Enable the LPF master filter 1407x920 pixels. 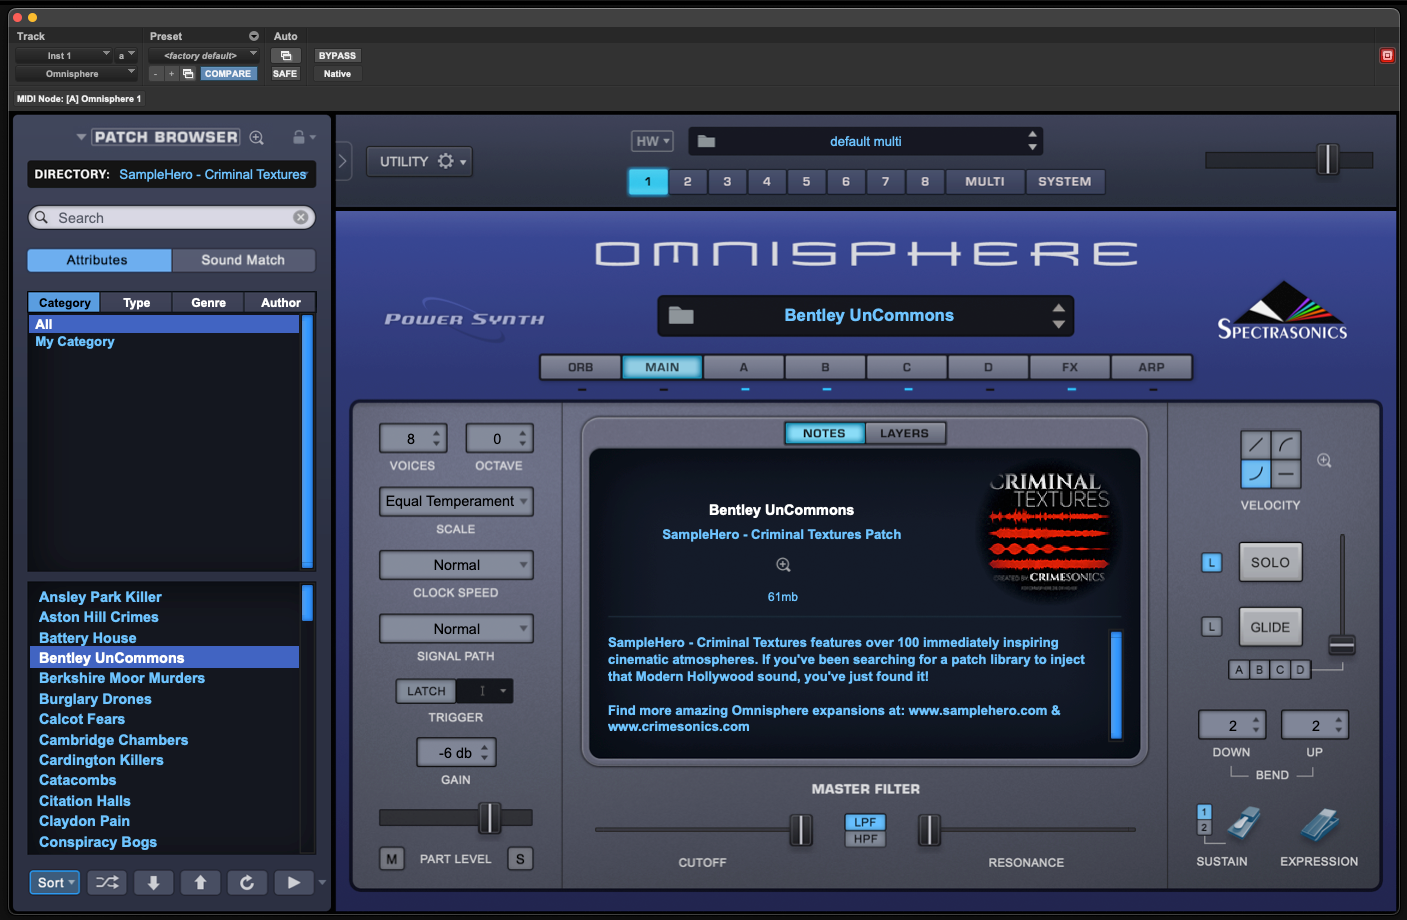pyautogui.click(x=865, y=822)
